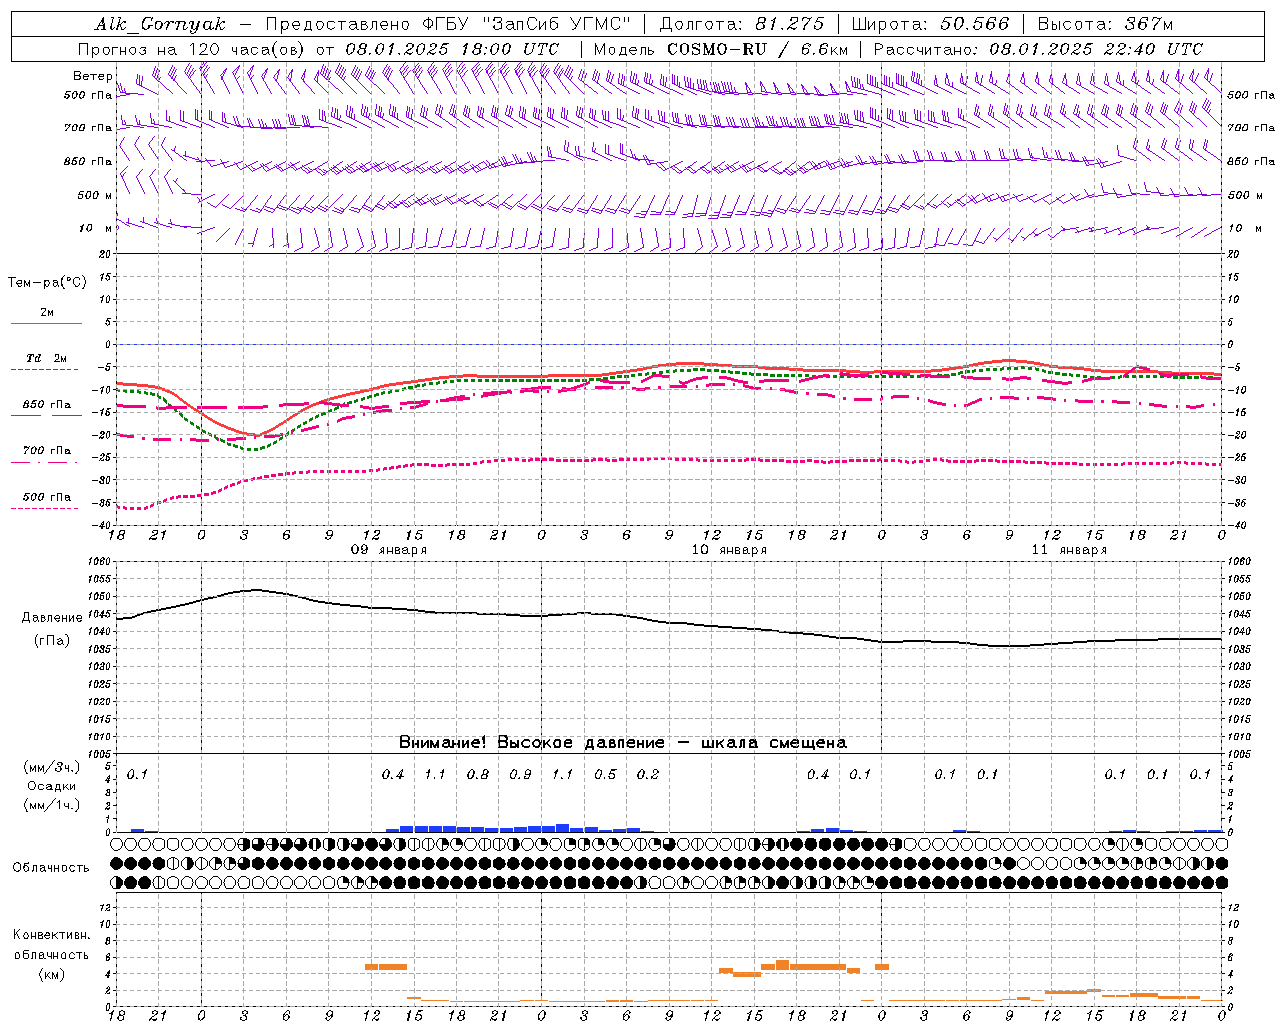Click the 0.2 precipitation value
The width and height of the screenshot is (1280, 1024).
pos(648,775)
